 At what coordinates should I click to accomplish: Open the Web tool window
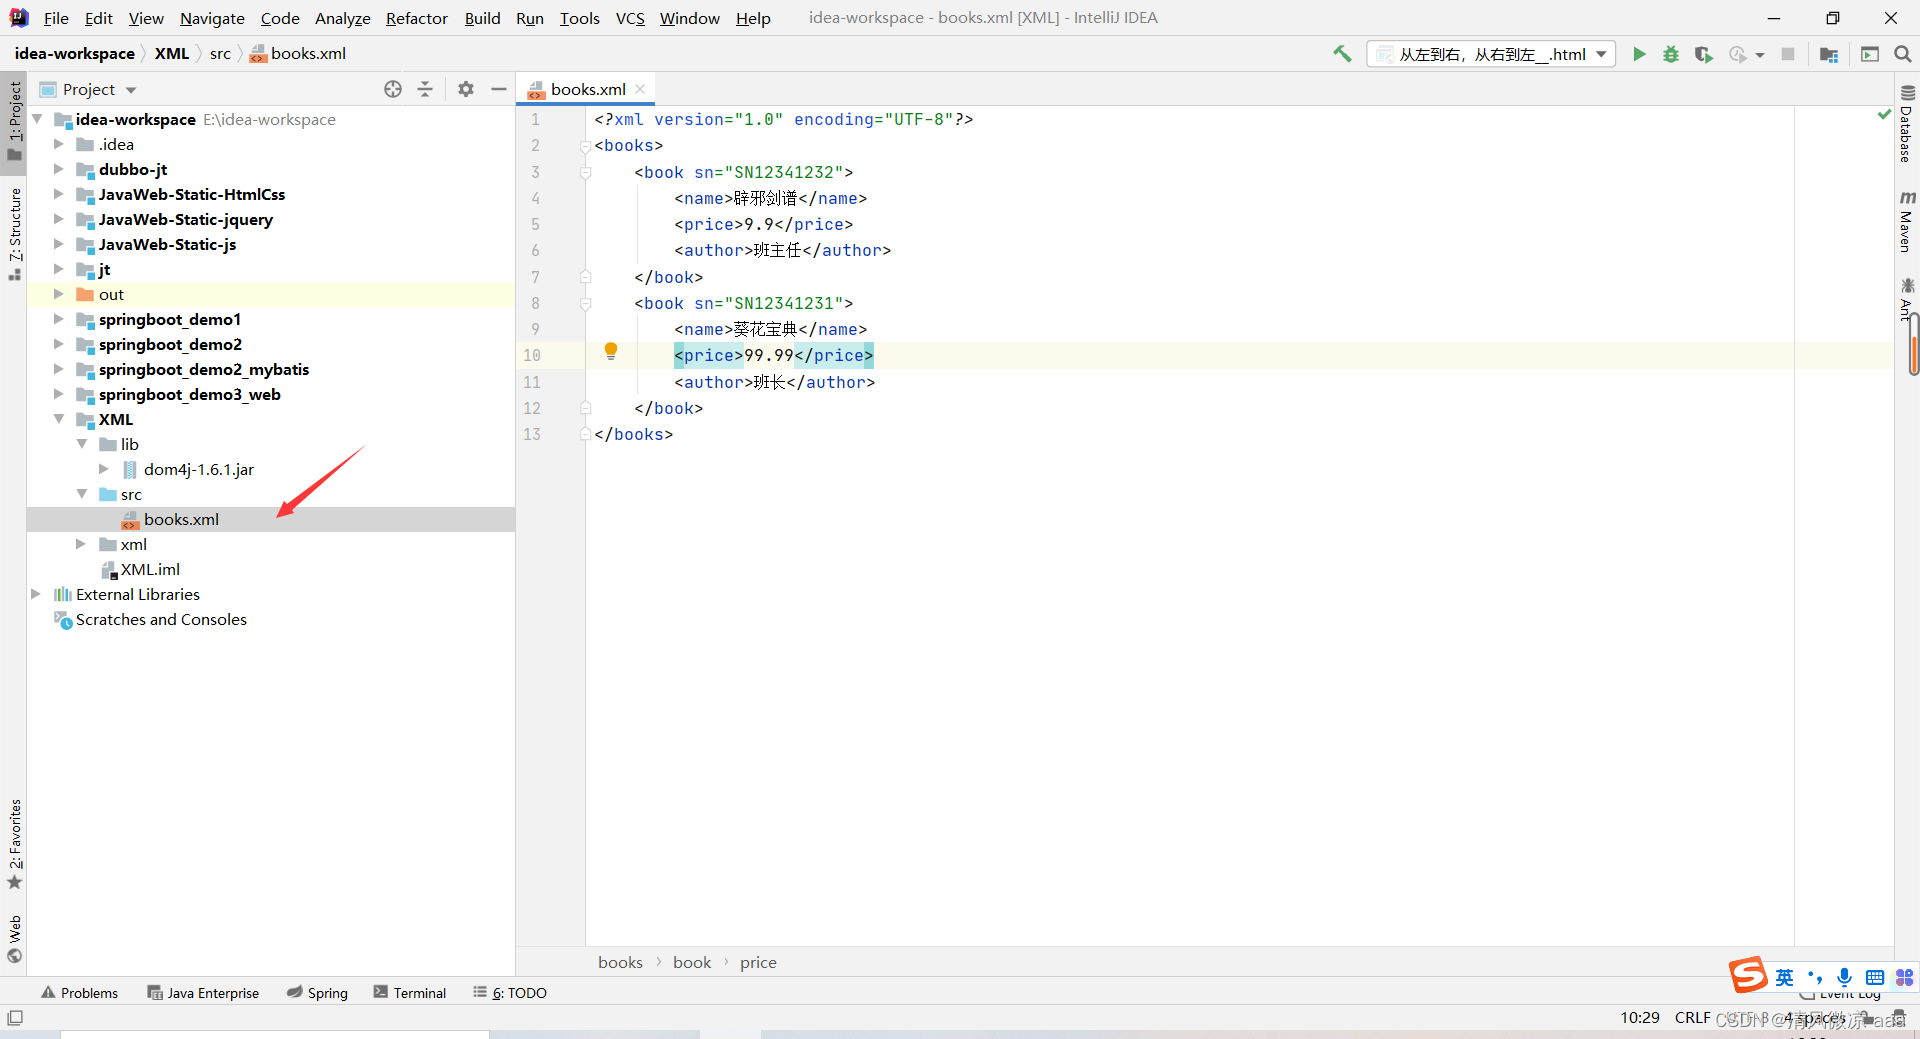click(15, 938)
